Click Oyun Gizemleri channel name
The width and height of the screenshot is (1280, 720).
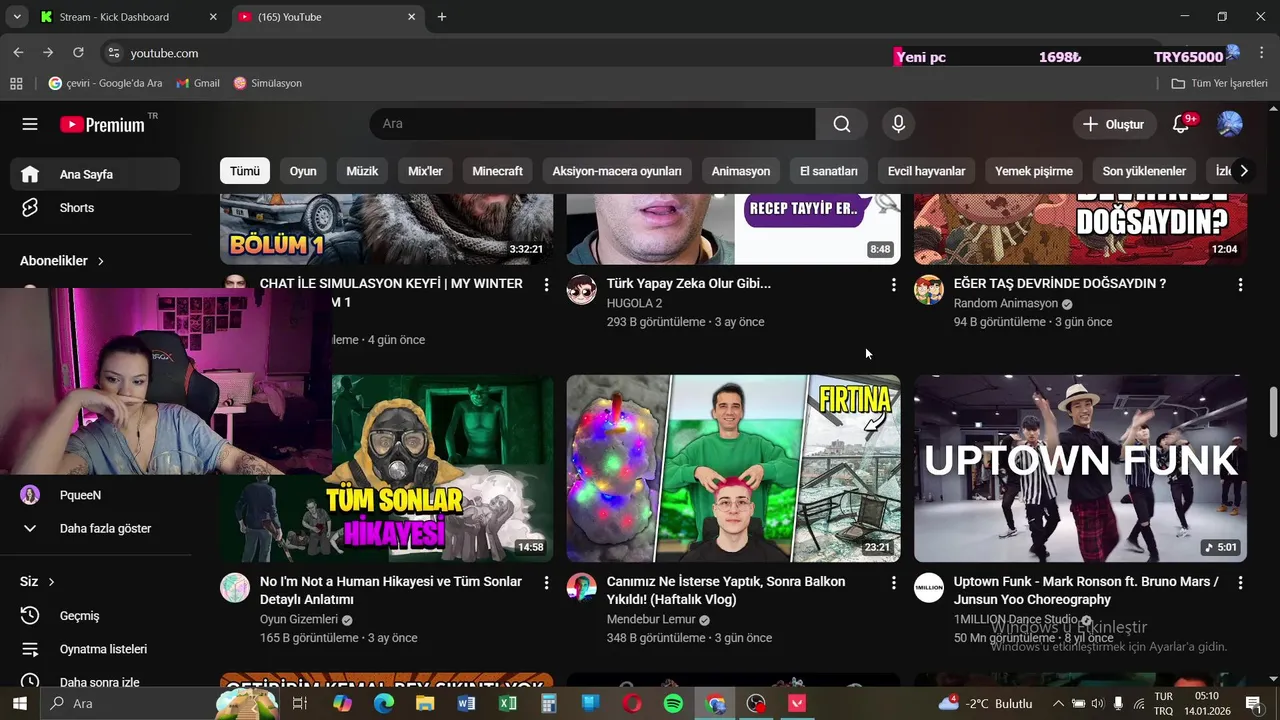[298, 620]
